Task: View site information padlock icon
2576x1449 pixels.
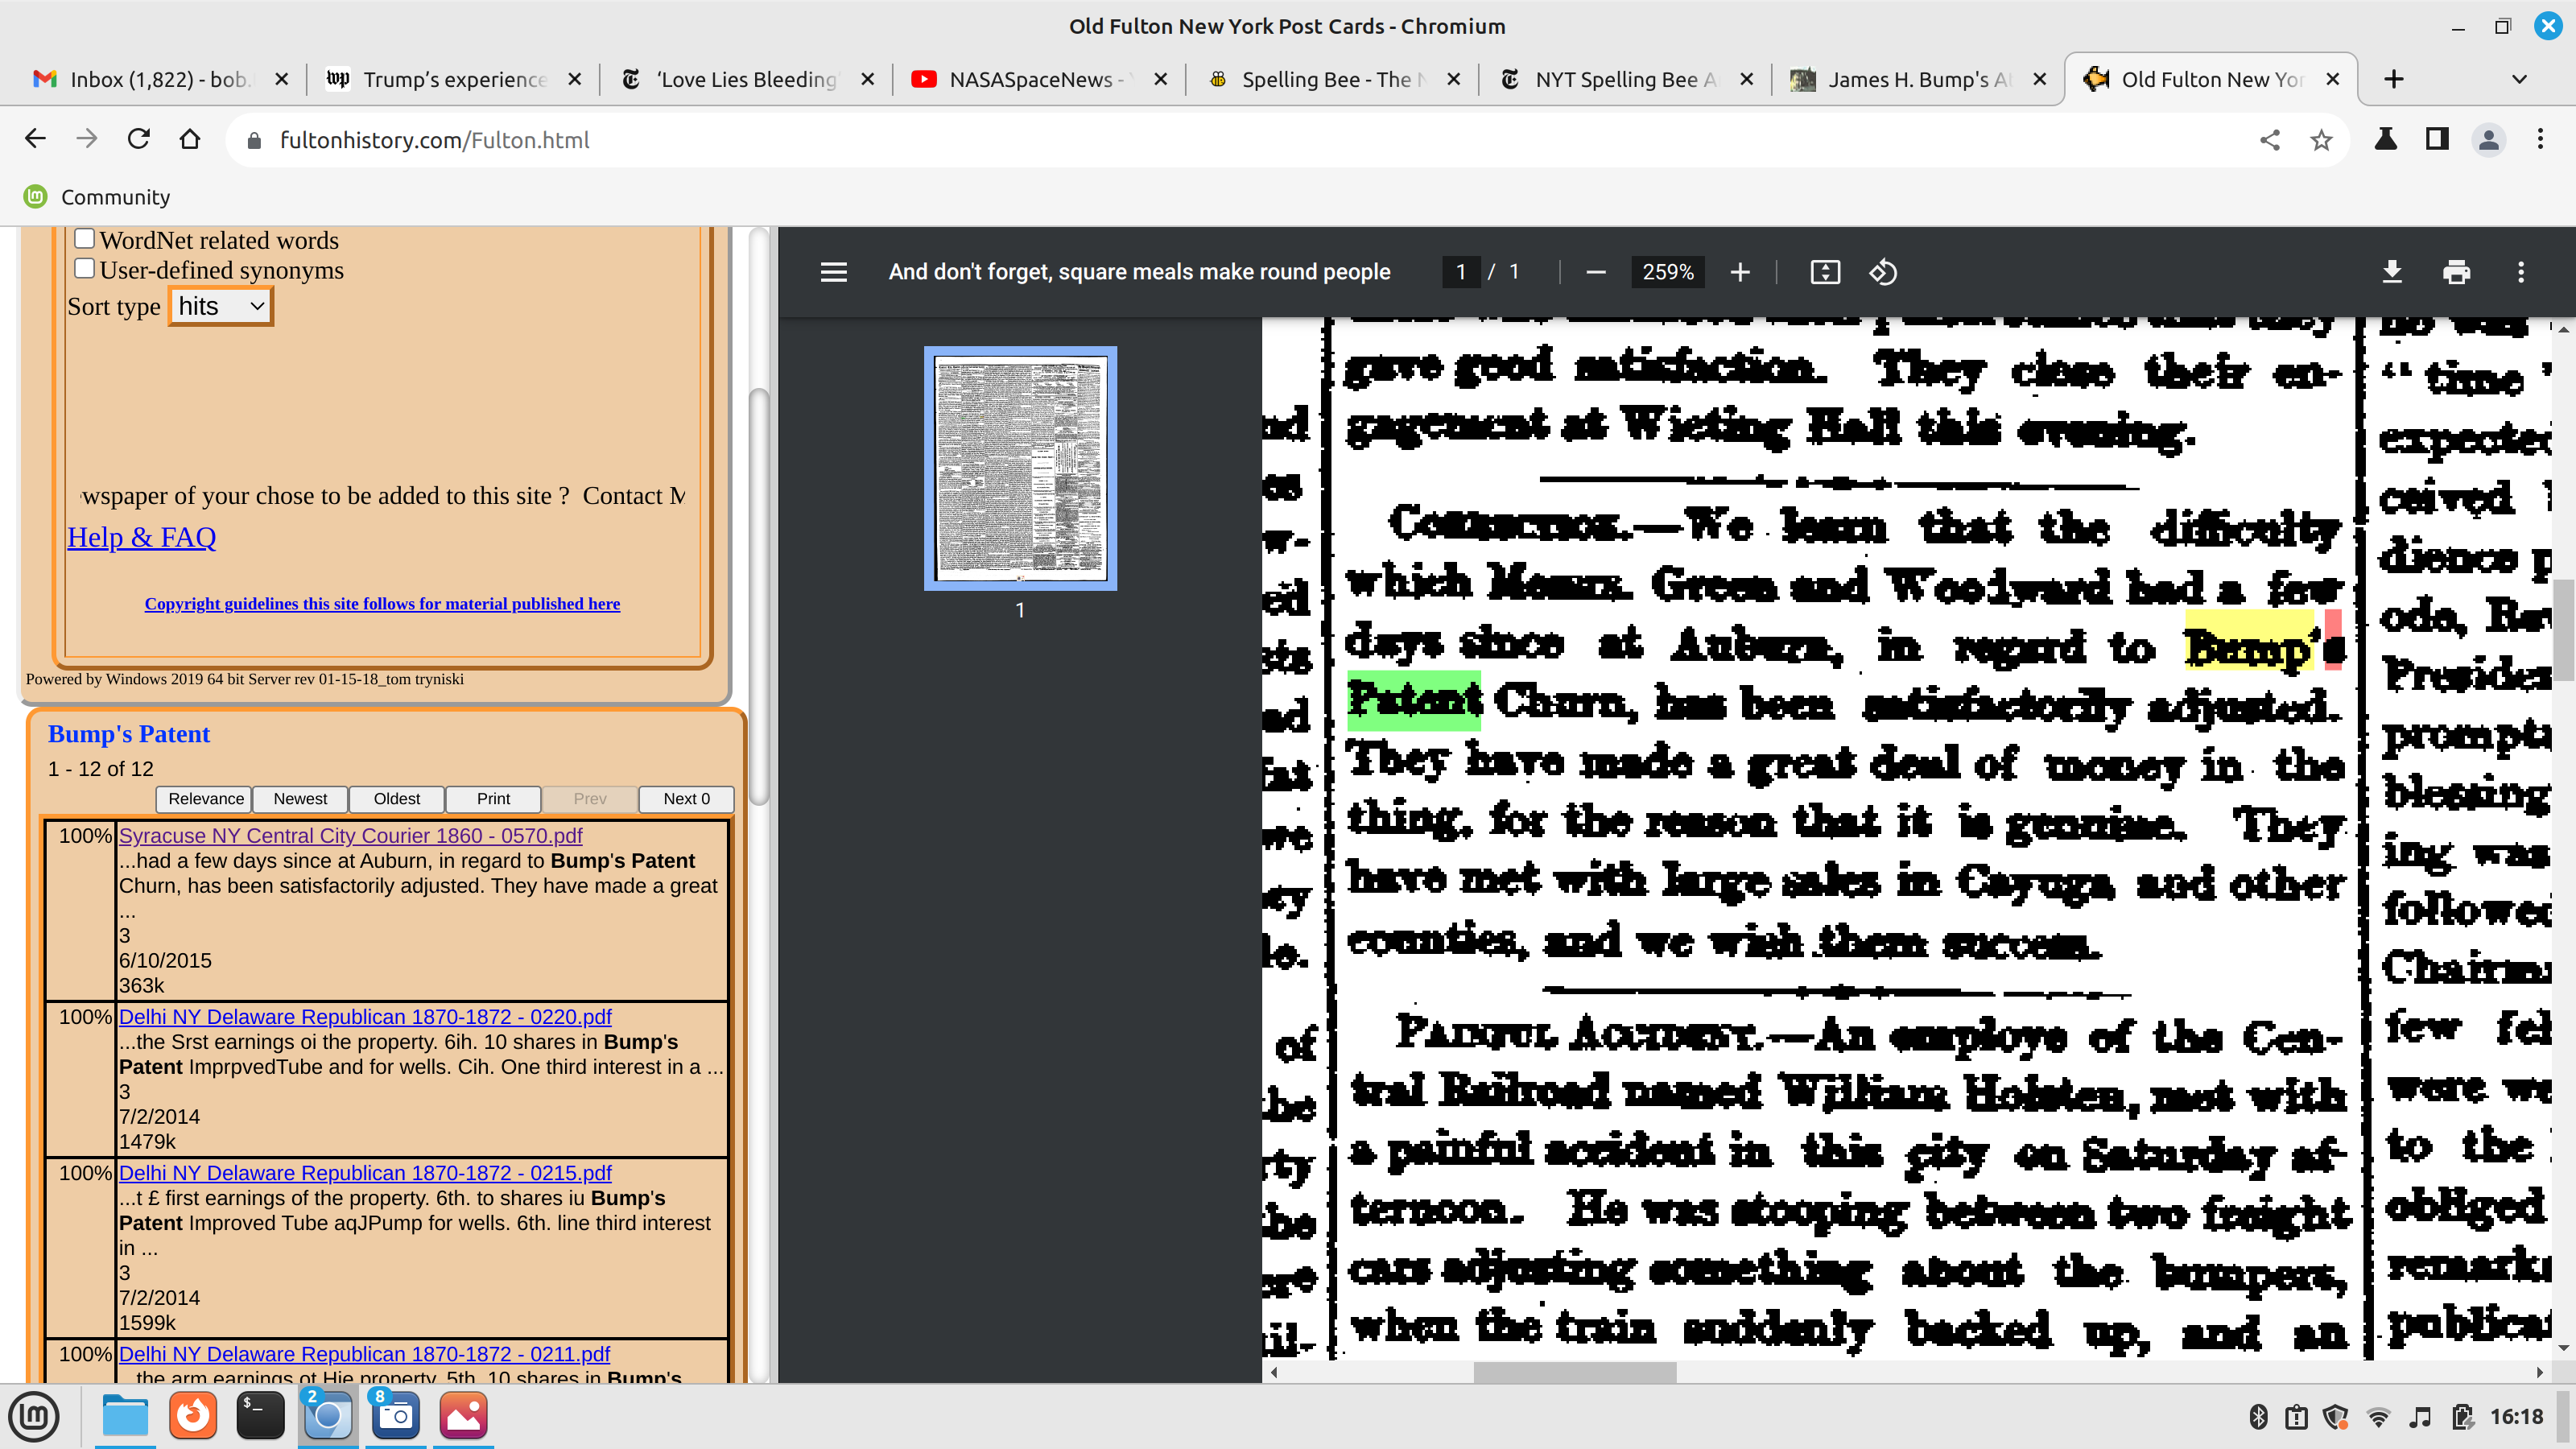Action: 254,140
